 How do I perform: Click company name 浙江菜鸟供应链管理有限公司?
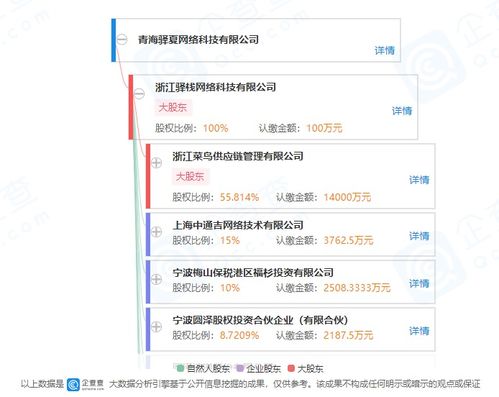[238, 156]
